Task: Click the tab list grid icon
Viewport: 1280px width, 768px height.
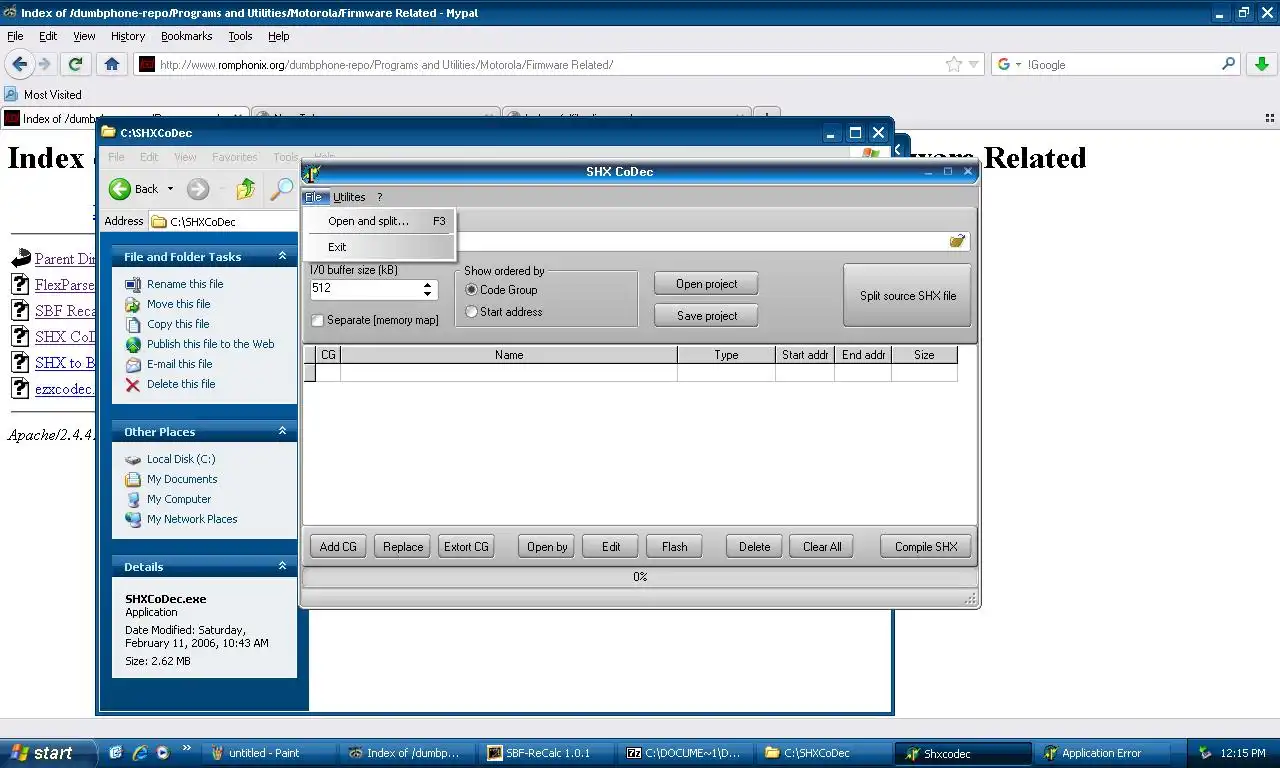Action: 1270,118
